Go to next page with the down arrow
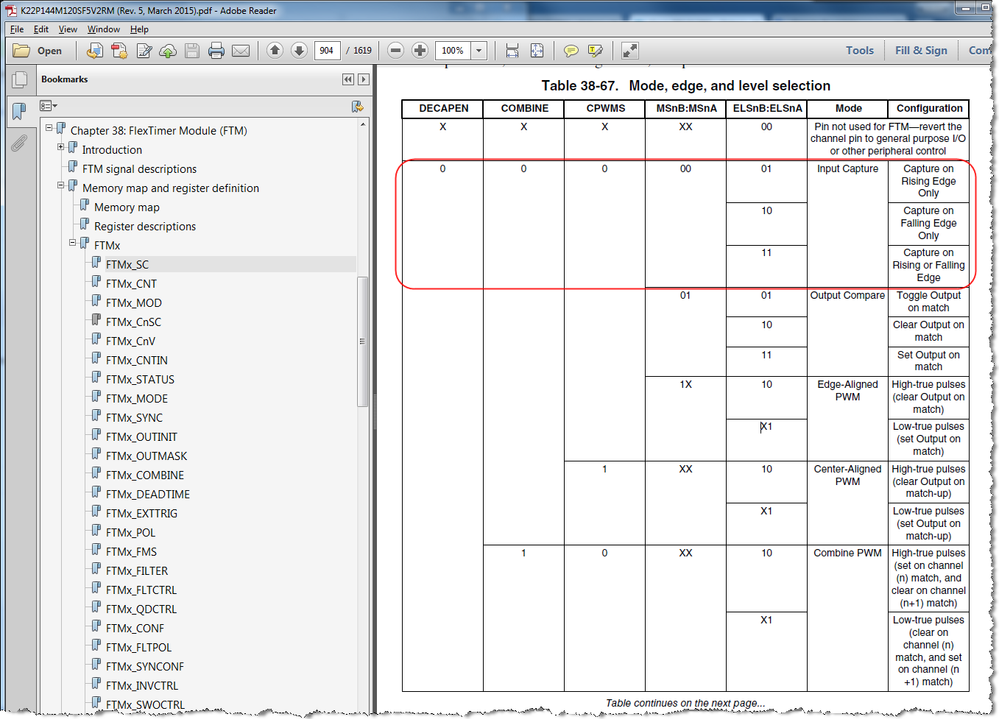 298,50
